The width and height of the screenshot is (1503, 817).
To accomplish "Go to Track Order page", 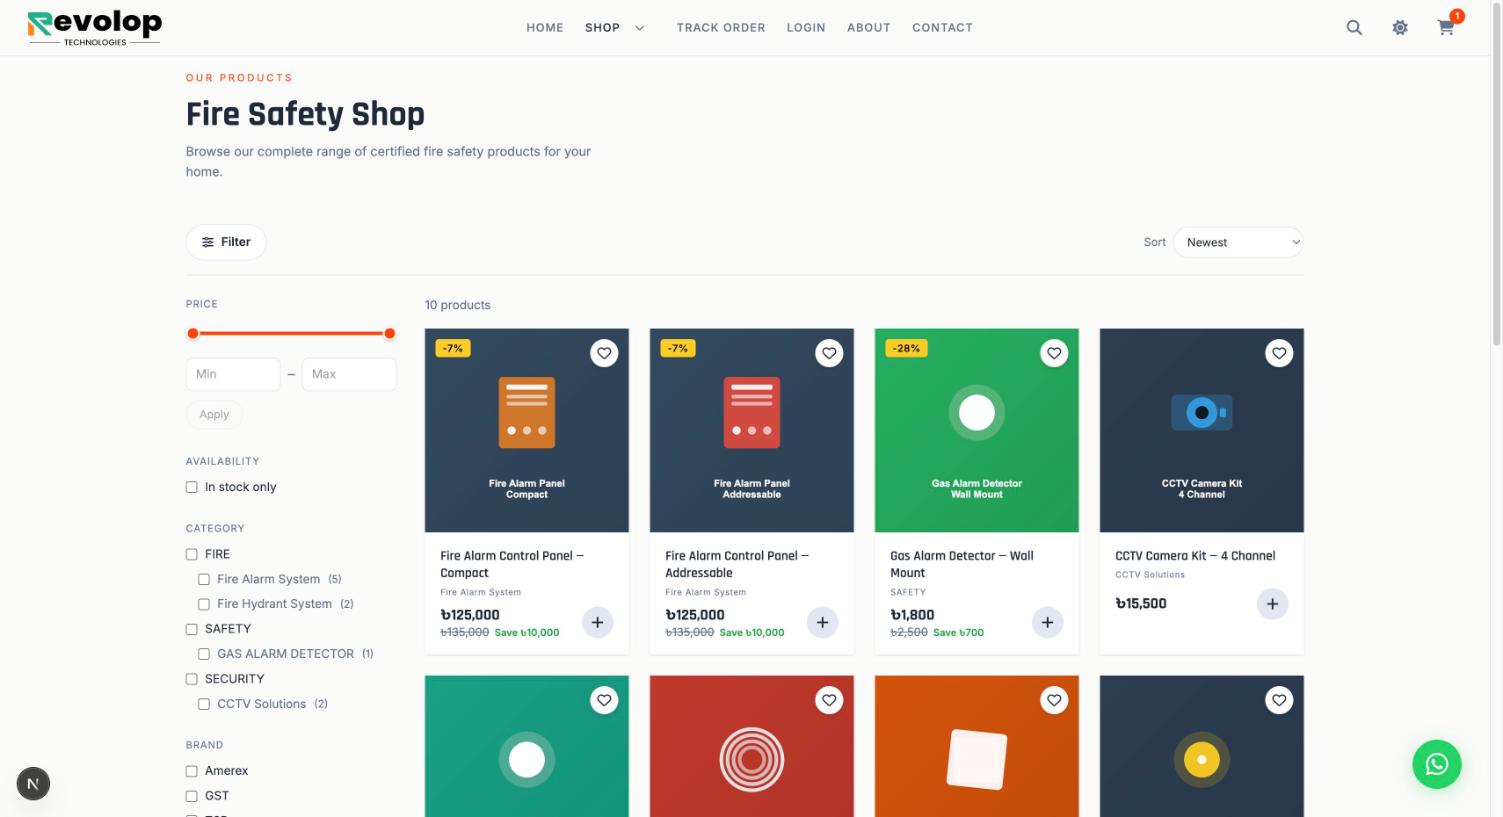I will pos(721,28).
